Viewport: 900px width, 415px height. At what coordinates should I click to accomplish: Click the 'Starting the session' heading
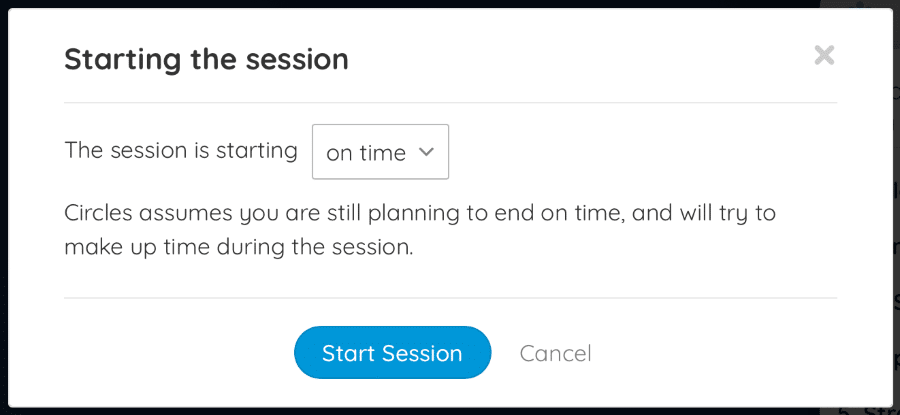(207, 59)
